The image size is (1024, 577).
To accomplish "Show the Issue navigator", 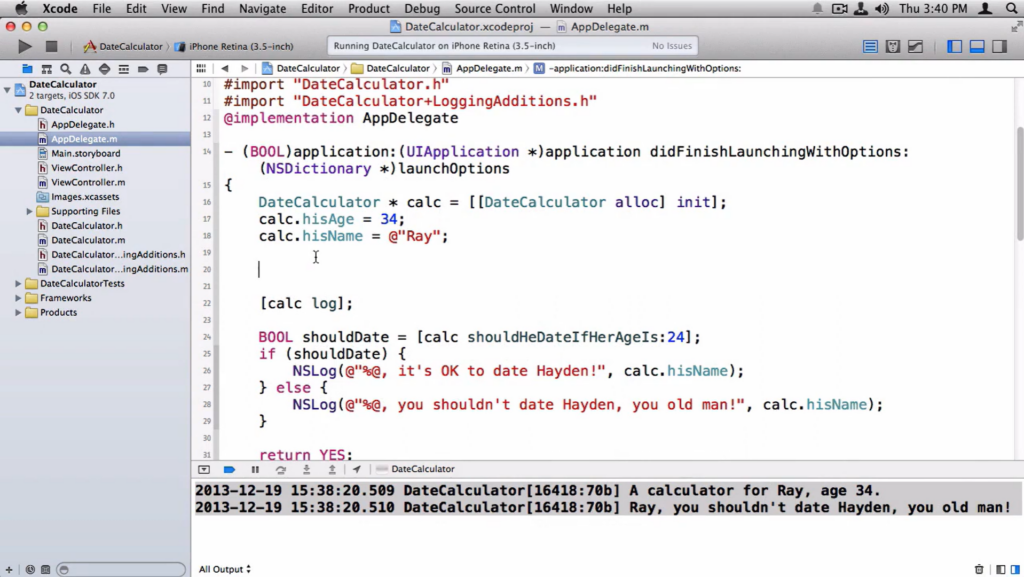I will (x=85, y=68).
